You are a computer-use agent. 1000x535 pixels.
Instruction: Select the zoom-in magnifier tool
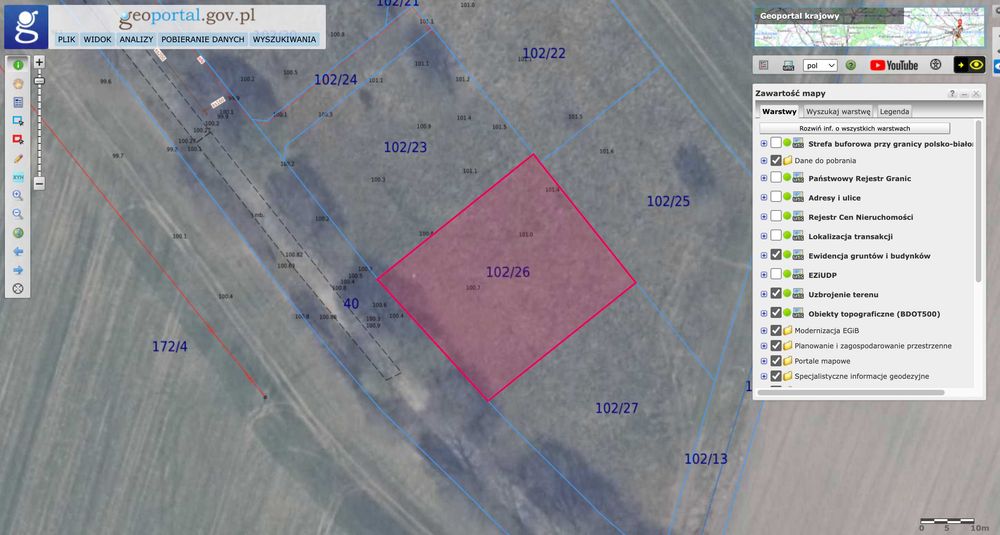(18, 195)
